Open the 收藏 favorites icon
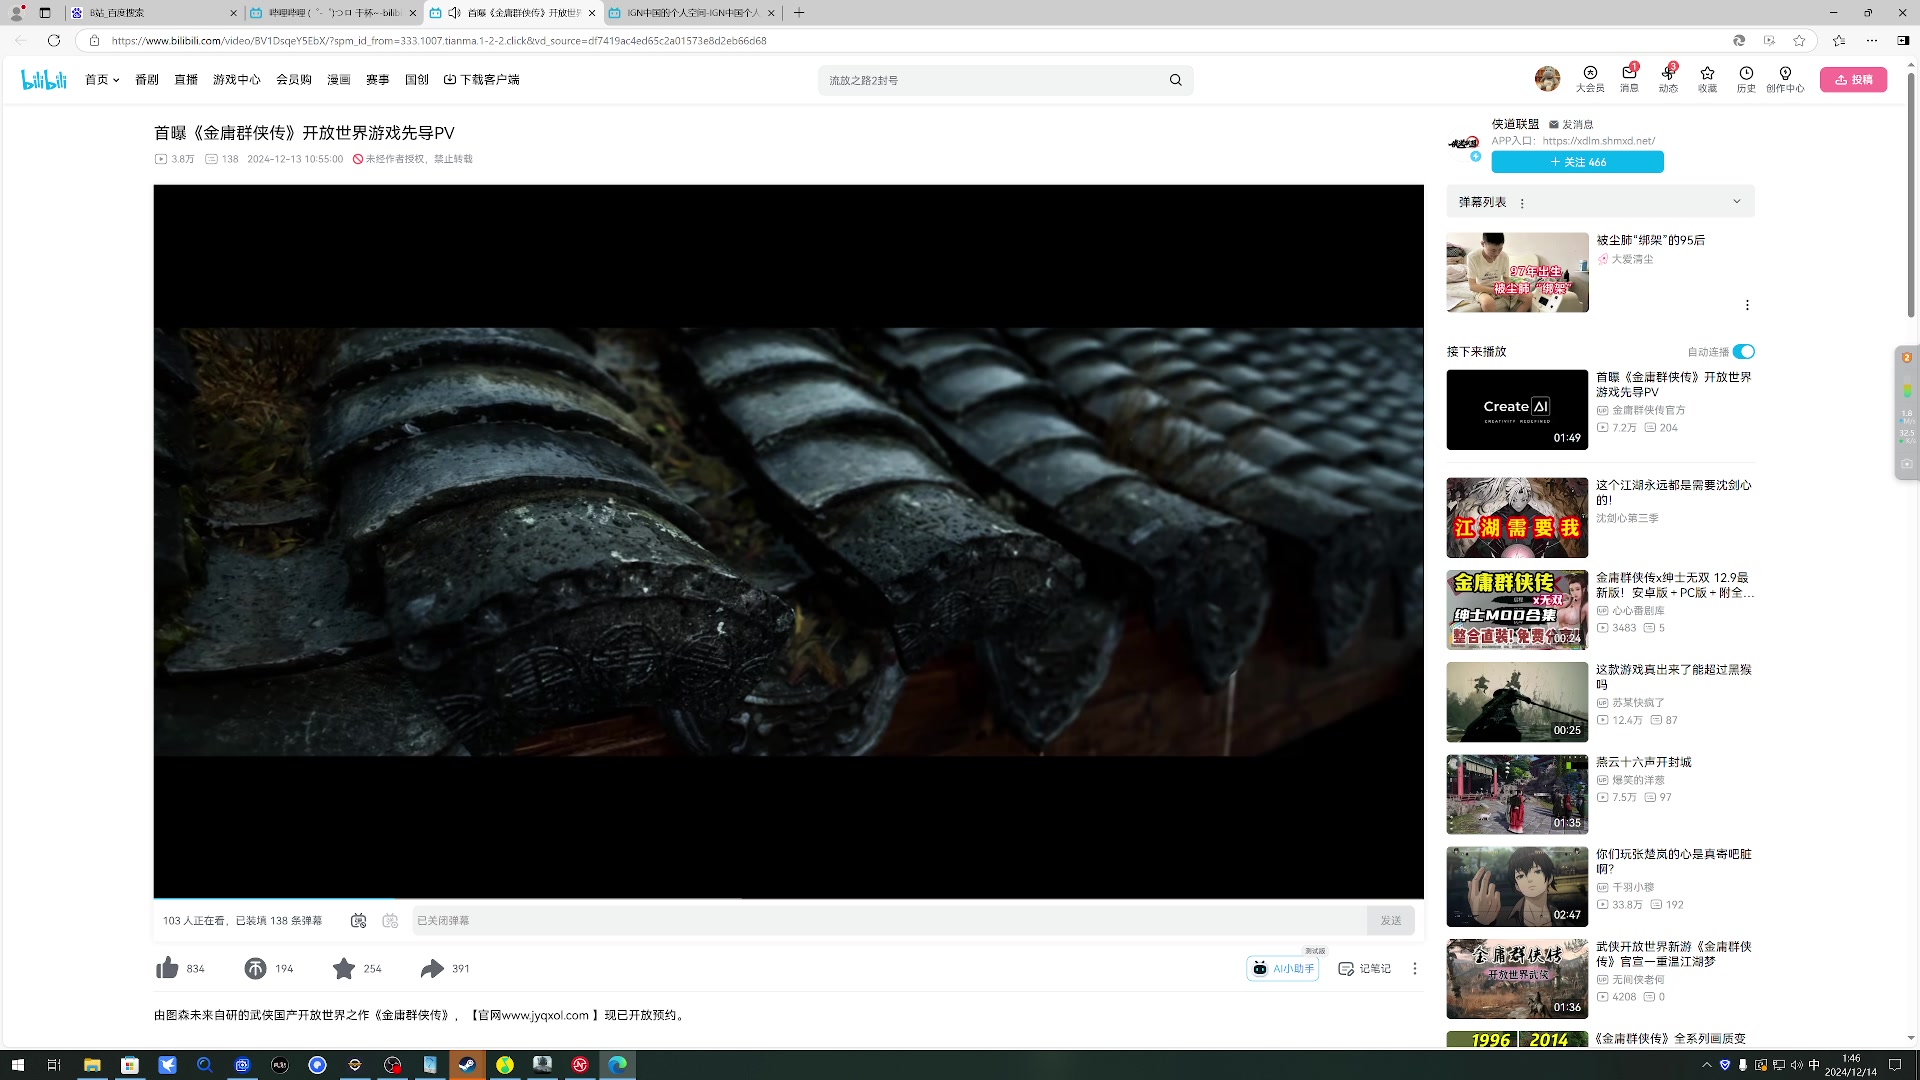This screenshot has width=1920, height=1080. point(1707,79)
